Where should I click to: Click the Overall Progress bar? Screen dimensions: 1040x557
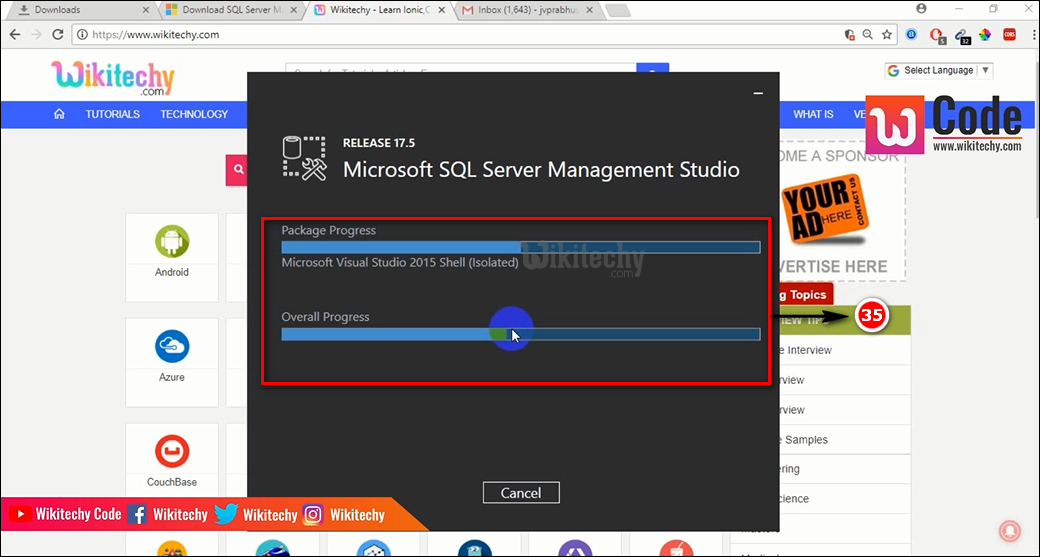point(520,334)
